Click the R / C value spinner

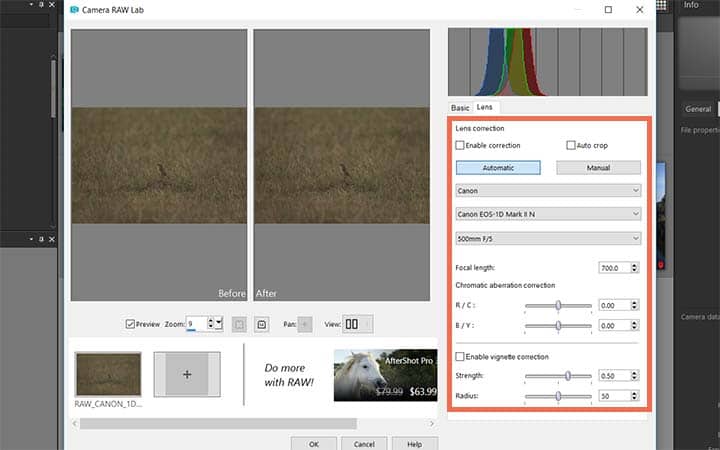click(635, 305)
